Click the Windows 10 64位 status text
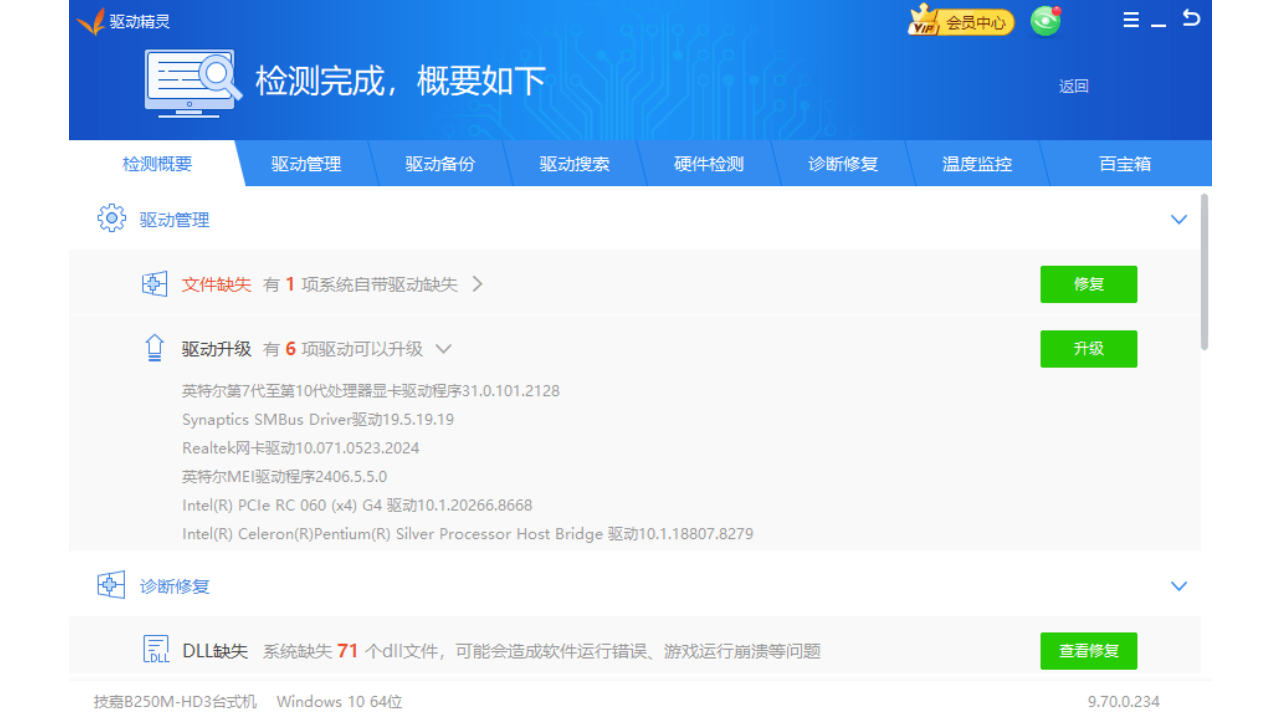 (x=339, y=702)
